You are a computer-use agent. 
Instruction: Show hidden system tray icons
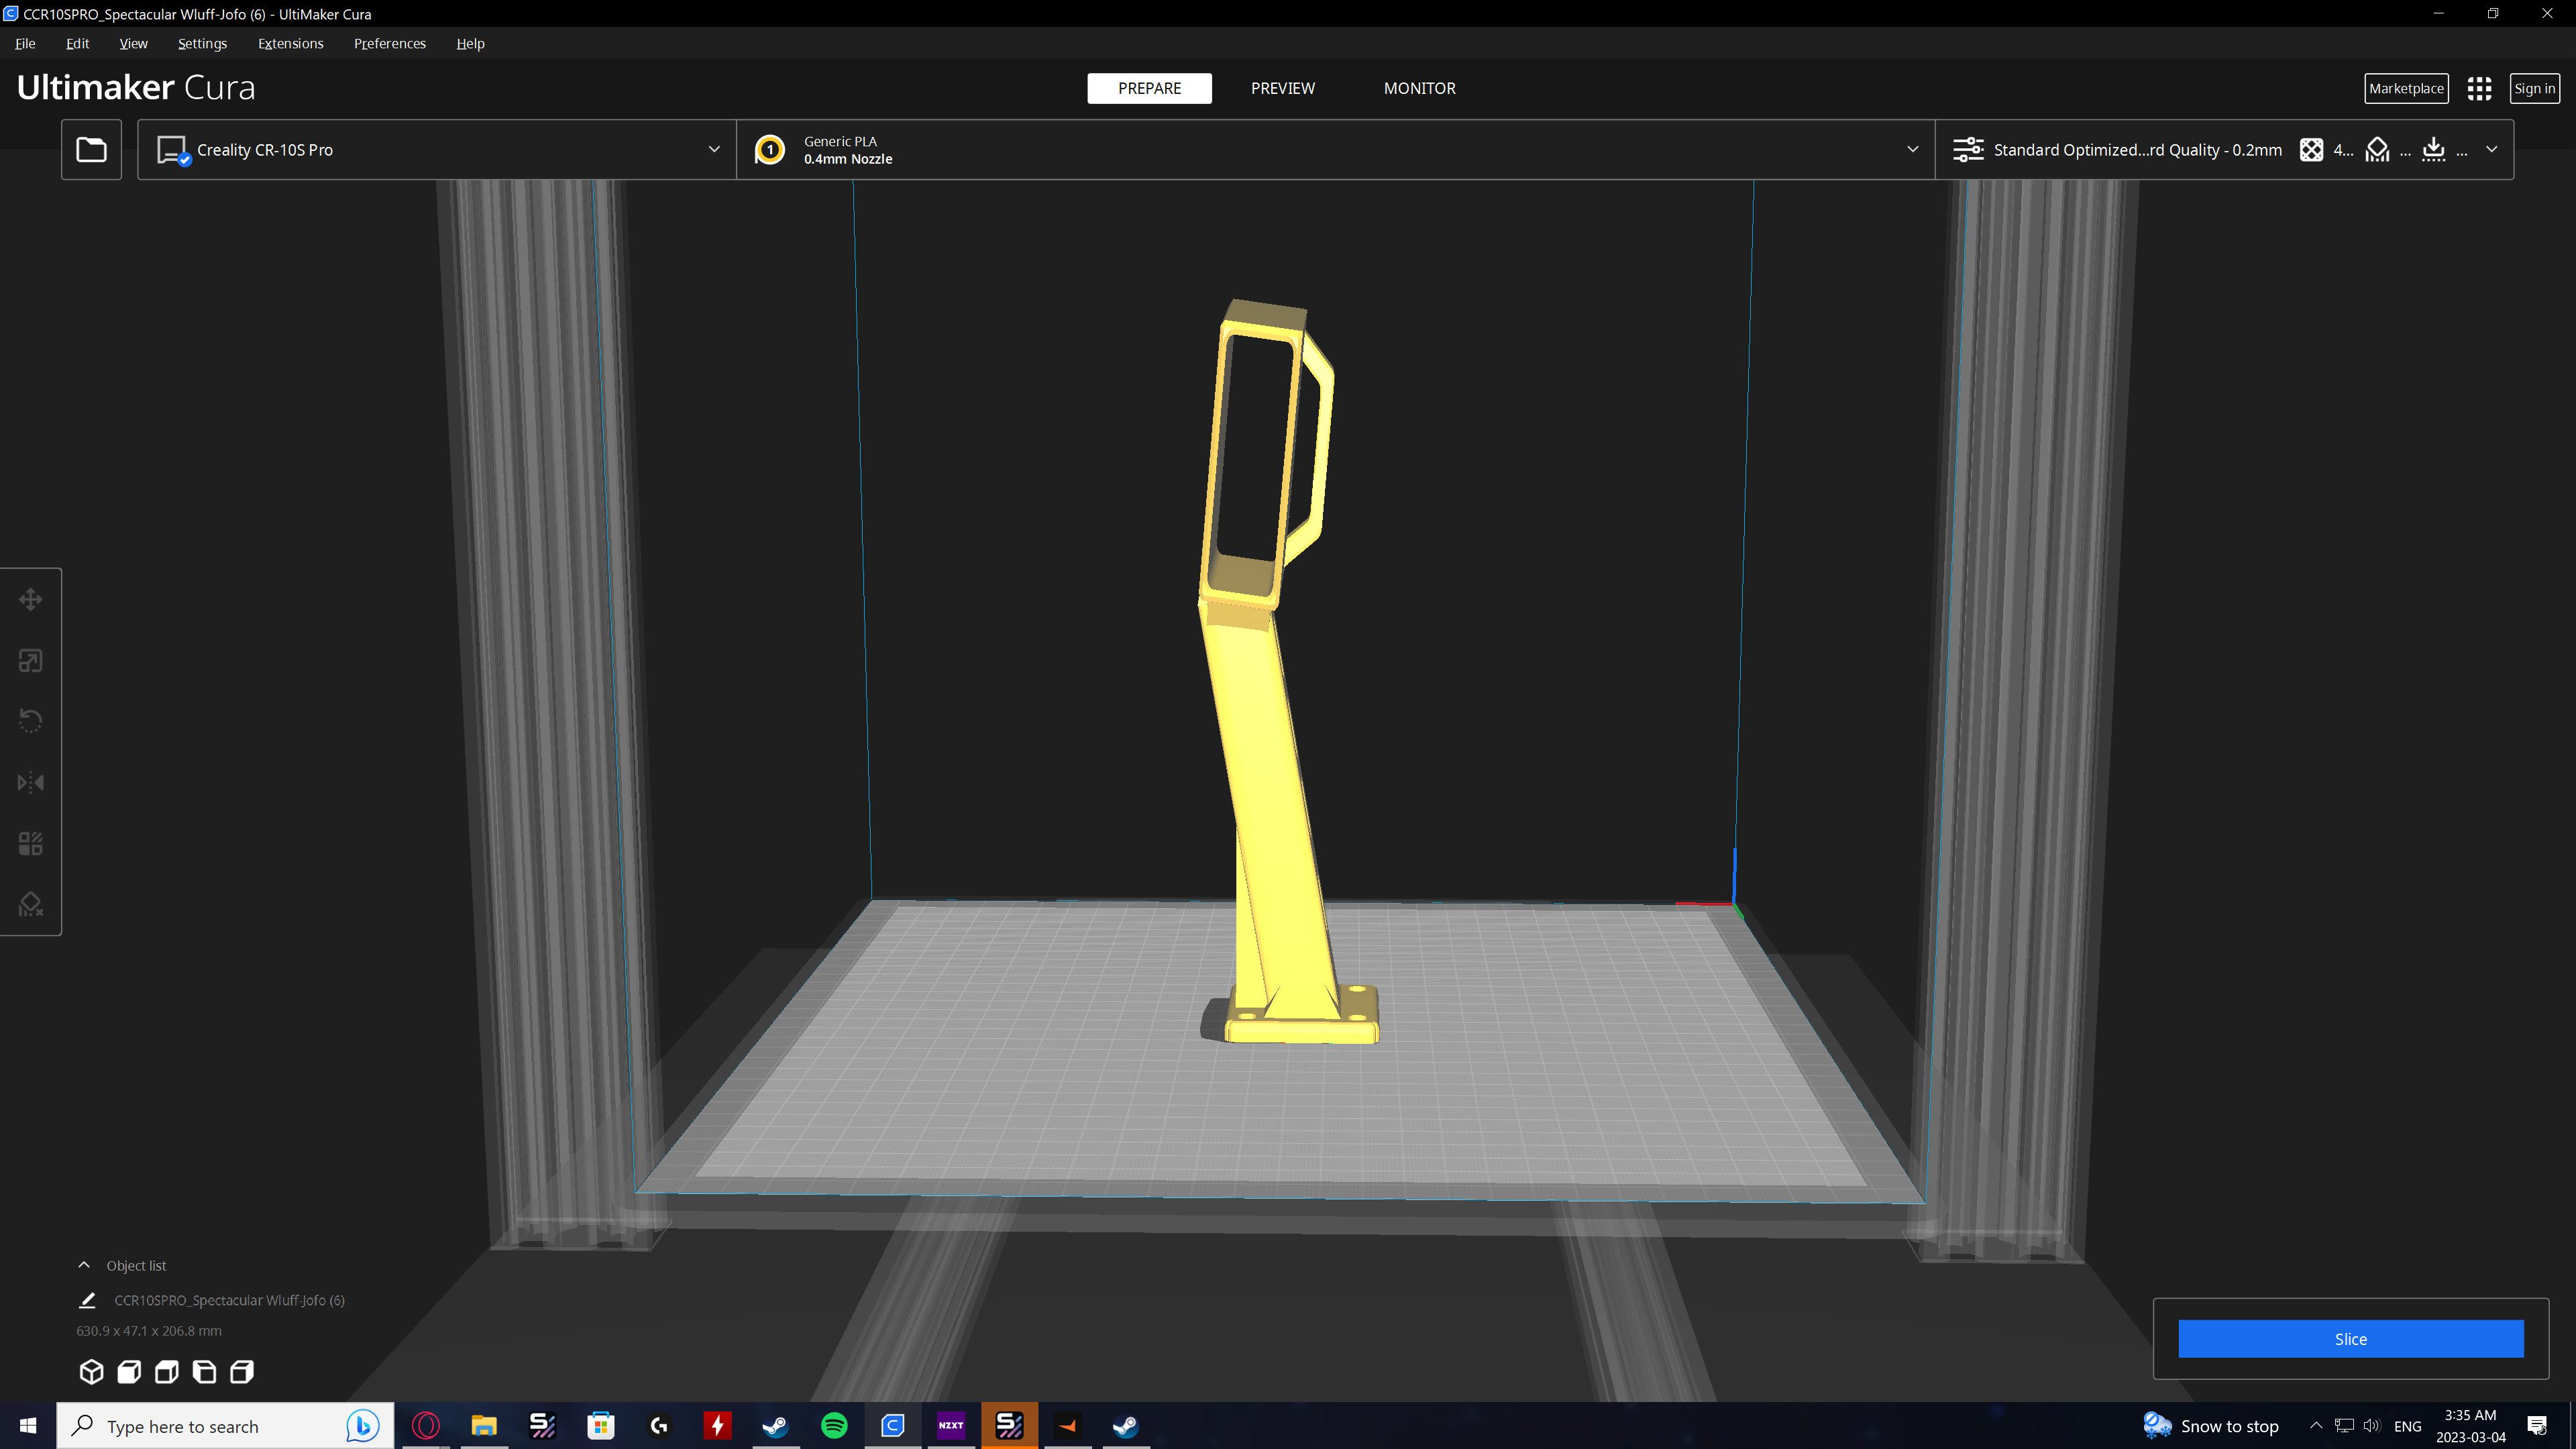2315,1426
